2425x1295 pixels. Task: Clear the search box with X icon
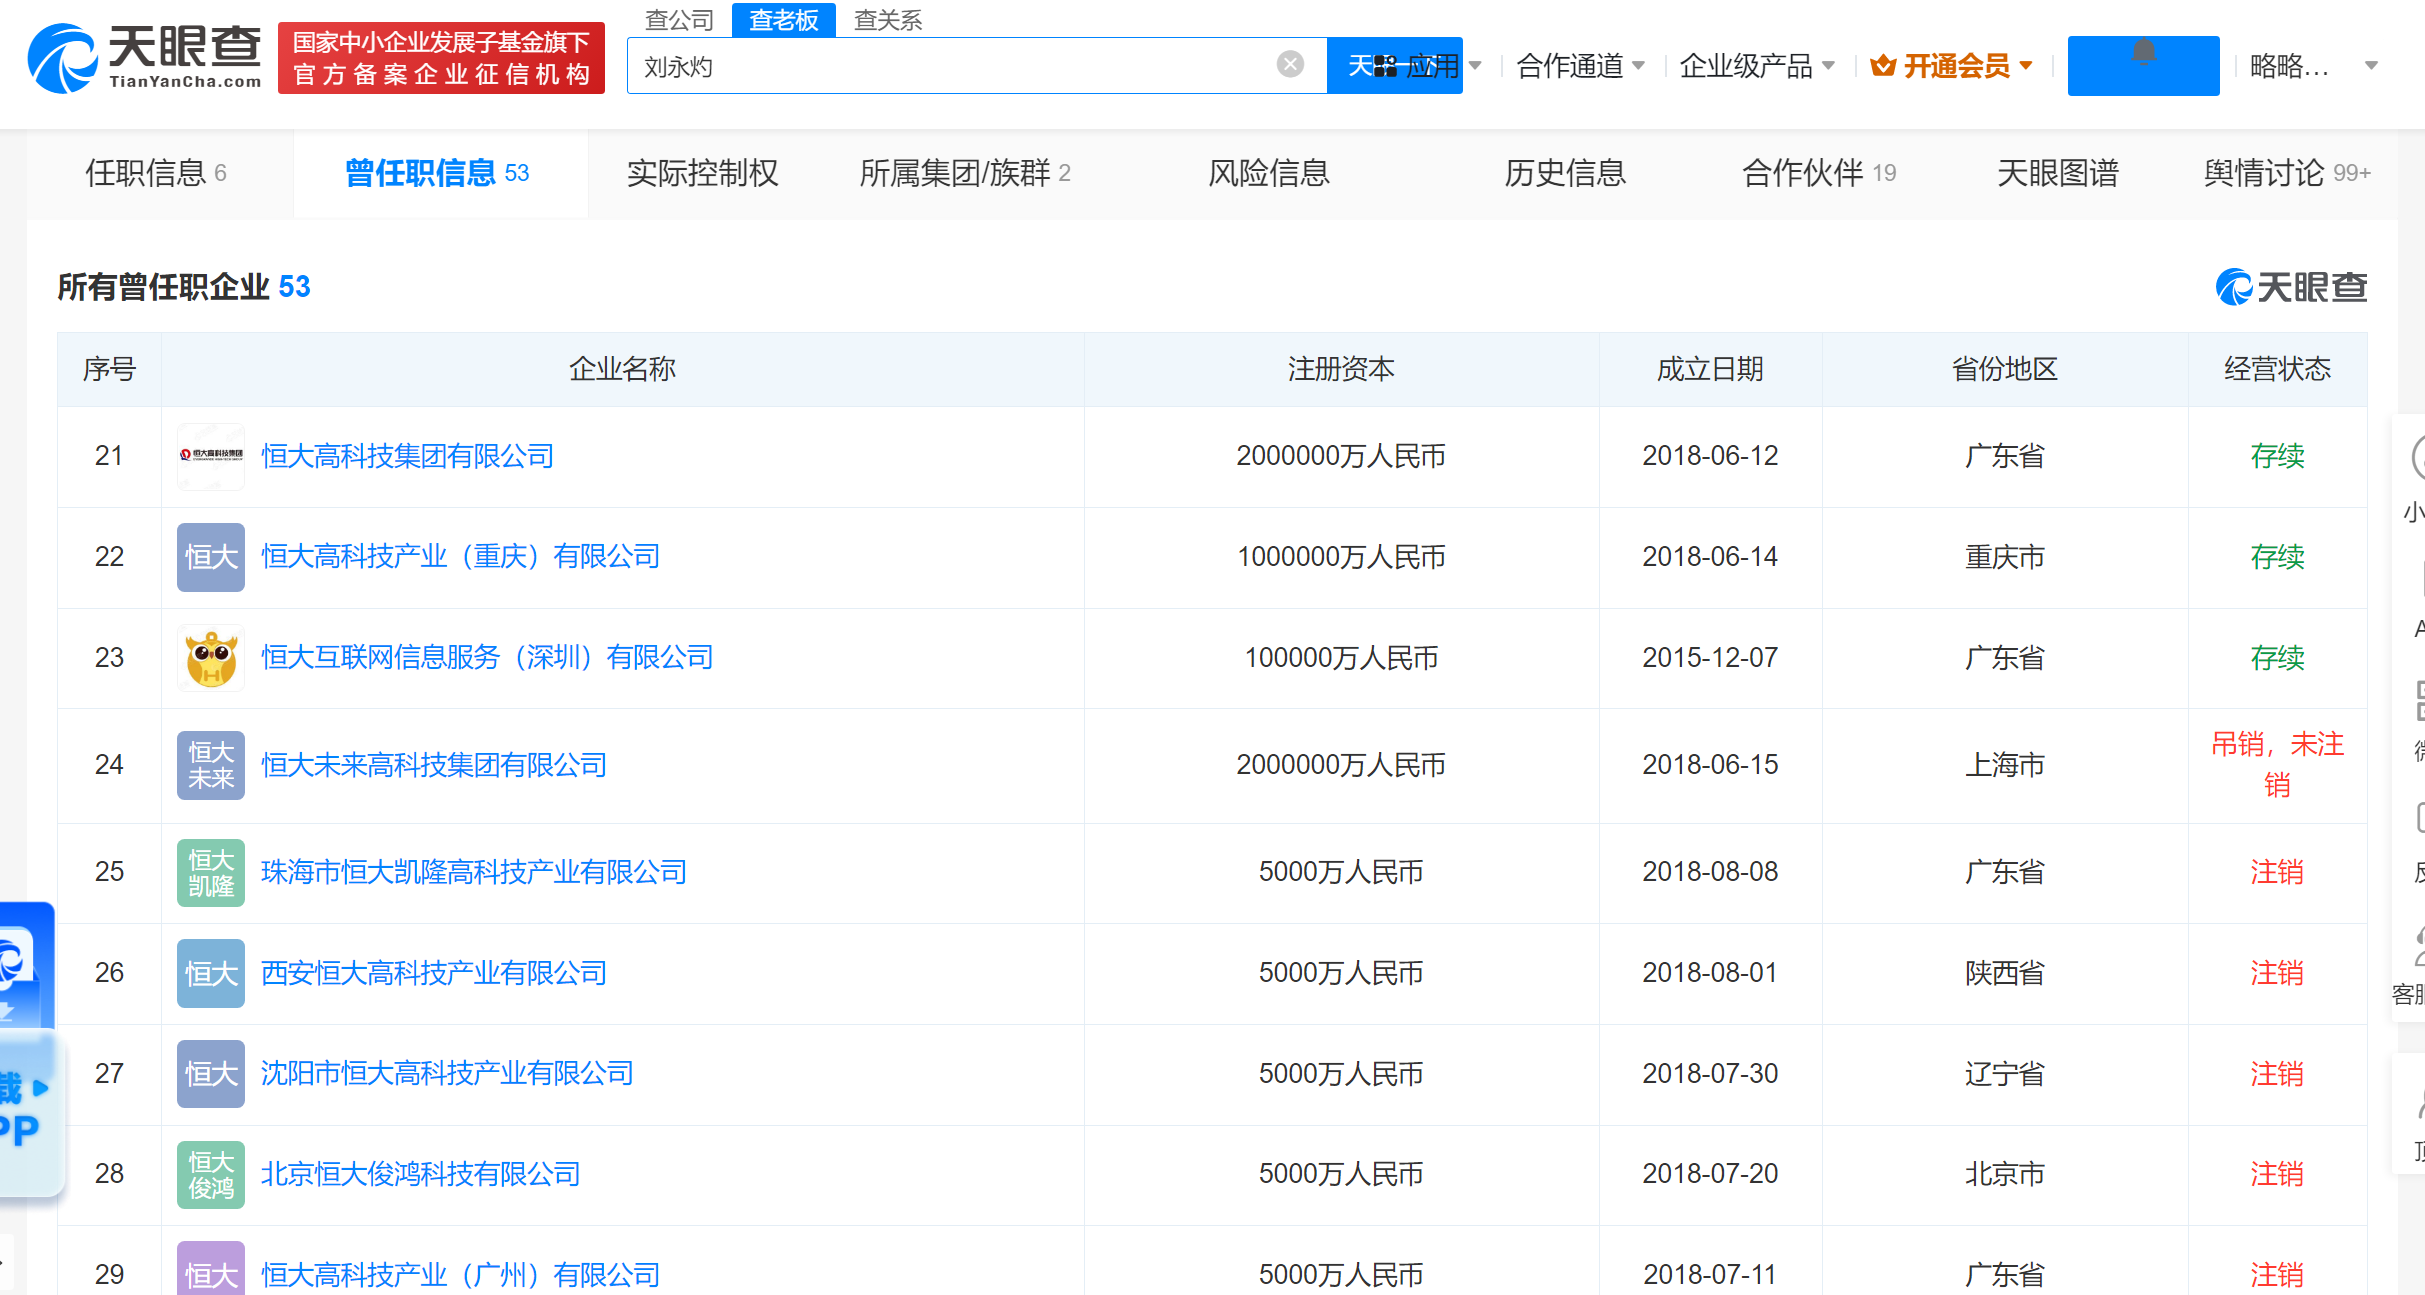(1290, 65)
